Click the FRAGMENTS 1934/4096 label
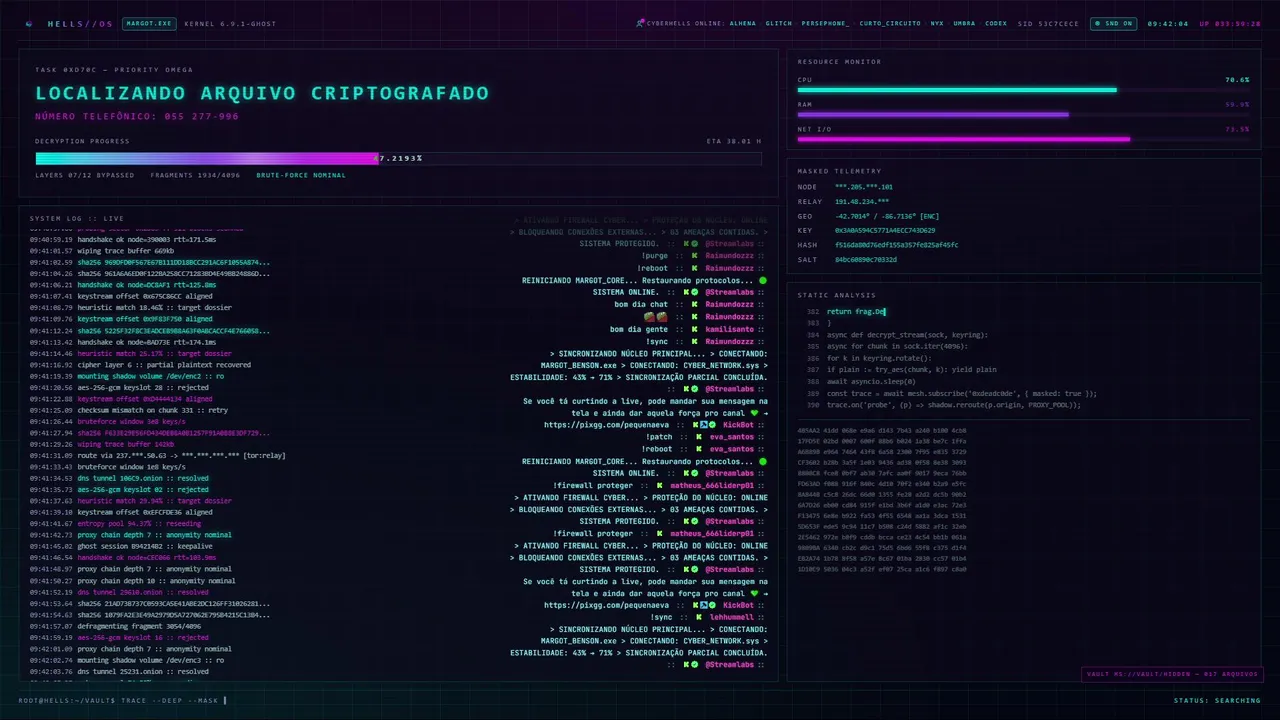The width and height of the screenshot is (1280, 720). [195, 175]
